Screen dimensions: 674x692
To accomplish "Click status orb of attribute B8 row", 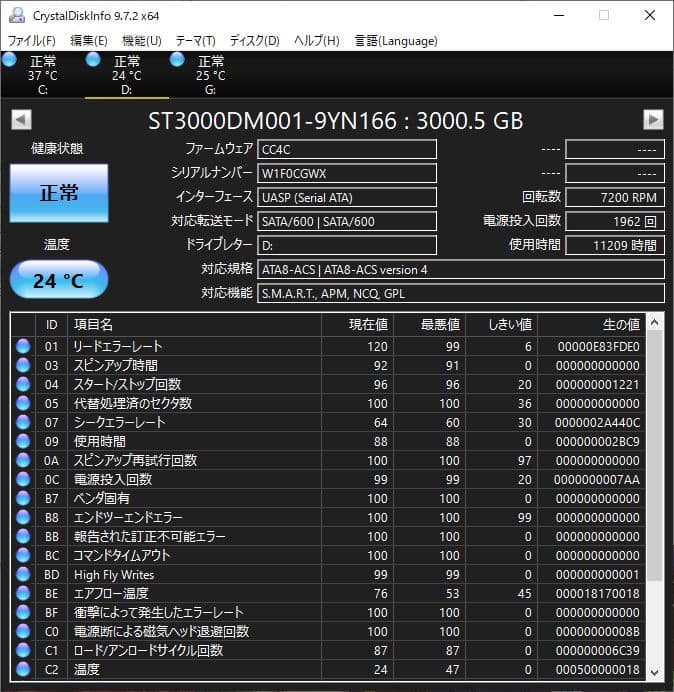I will tap(23, 517).
